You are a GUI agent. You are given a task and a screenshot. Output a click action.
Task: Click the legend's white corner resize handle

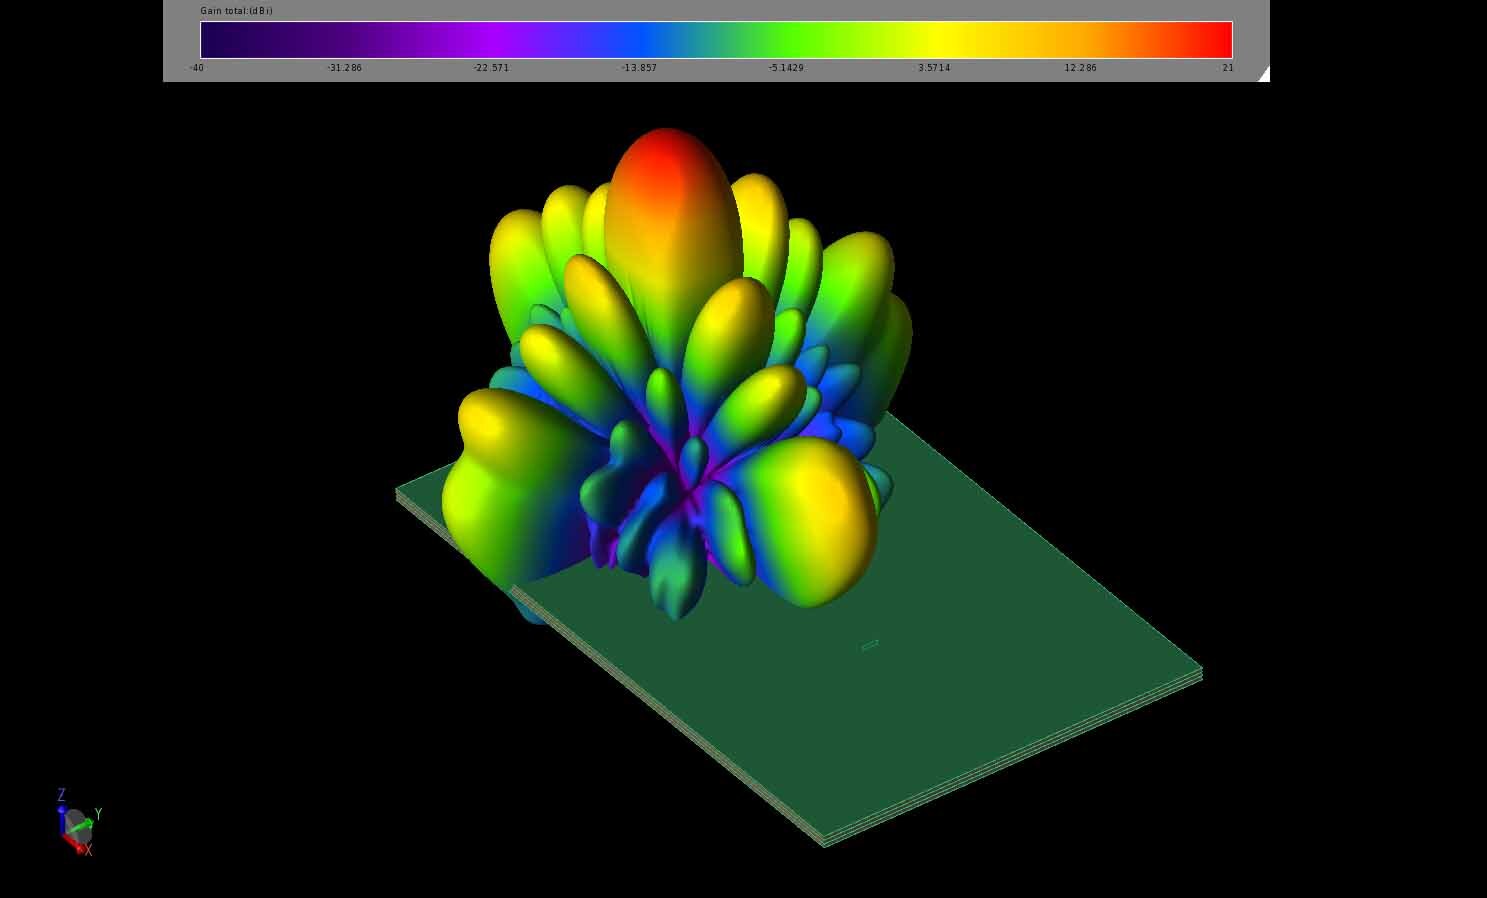1263,74
